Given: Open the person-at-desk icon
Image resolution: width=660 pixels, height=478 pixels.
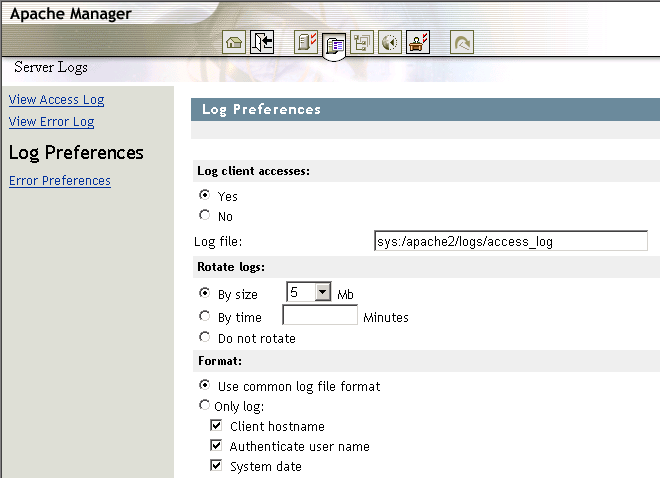Looking at the screenshot, I should 418,43.
